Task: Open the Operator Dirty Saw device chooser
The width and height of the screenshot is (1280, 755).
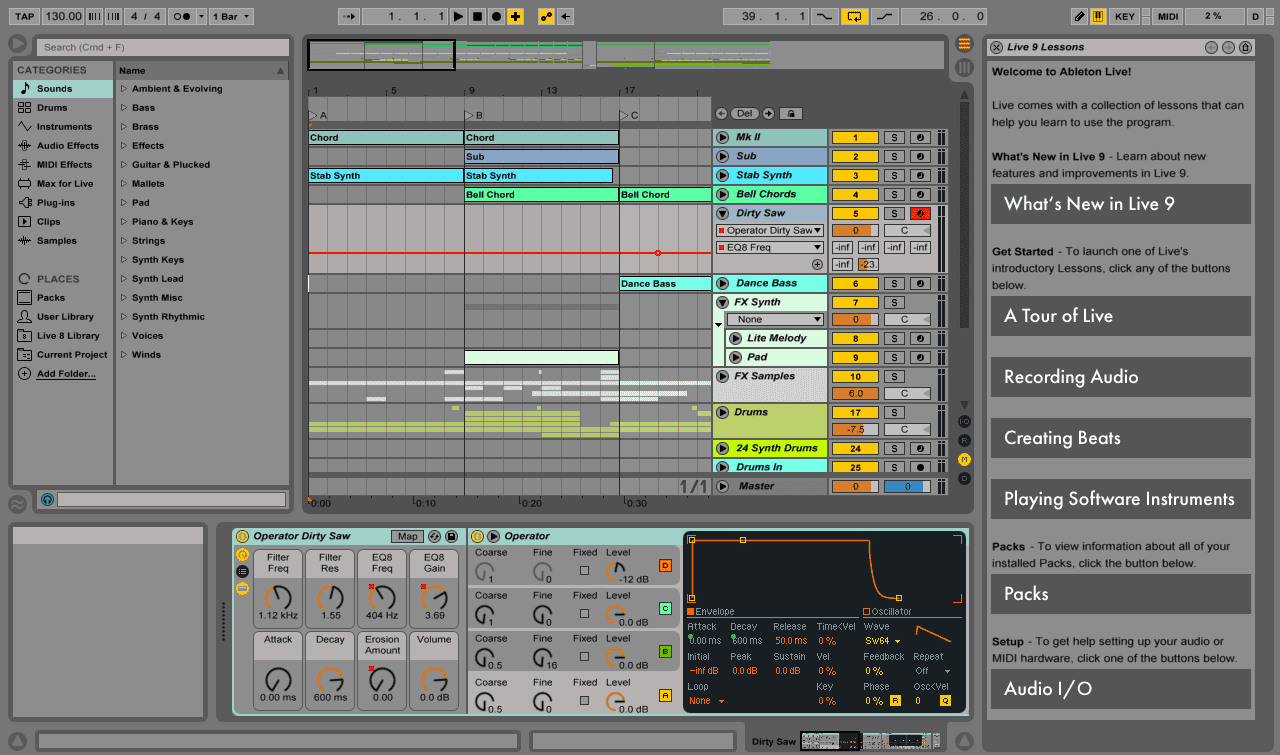Action: (x=770, y=231)
